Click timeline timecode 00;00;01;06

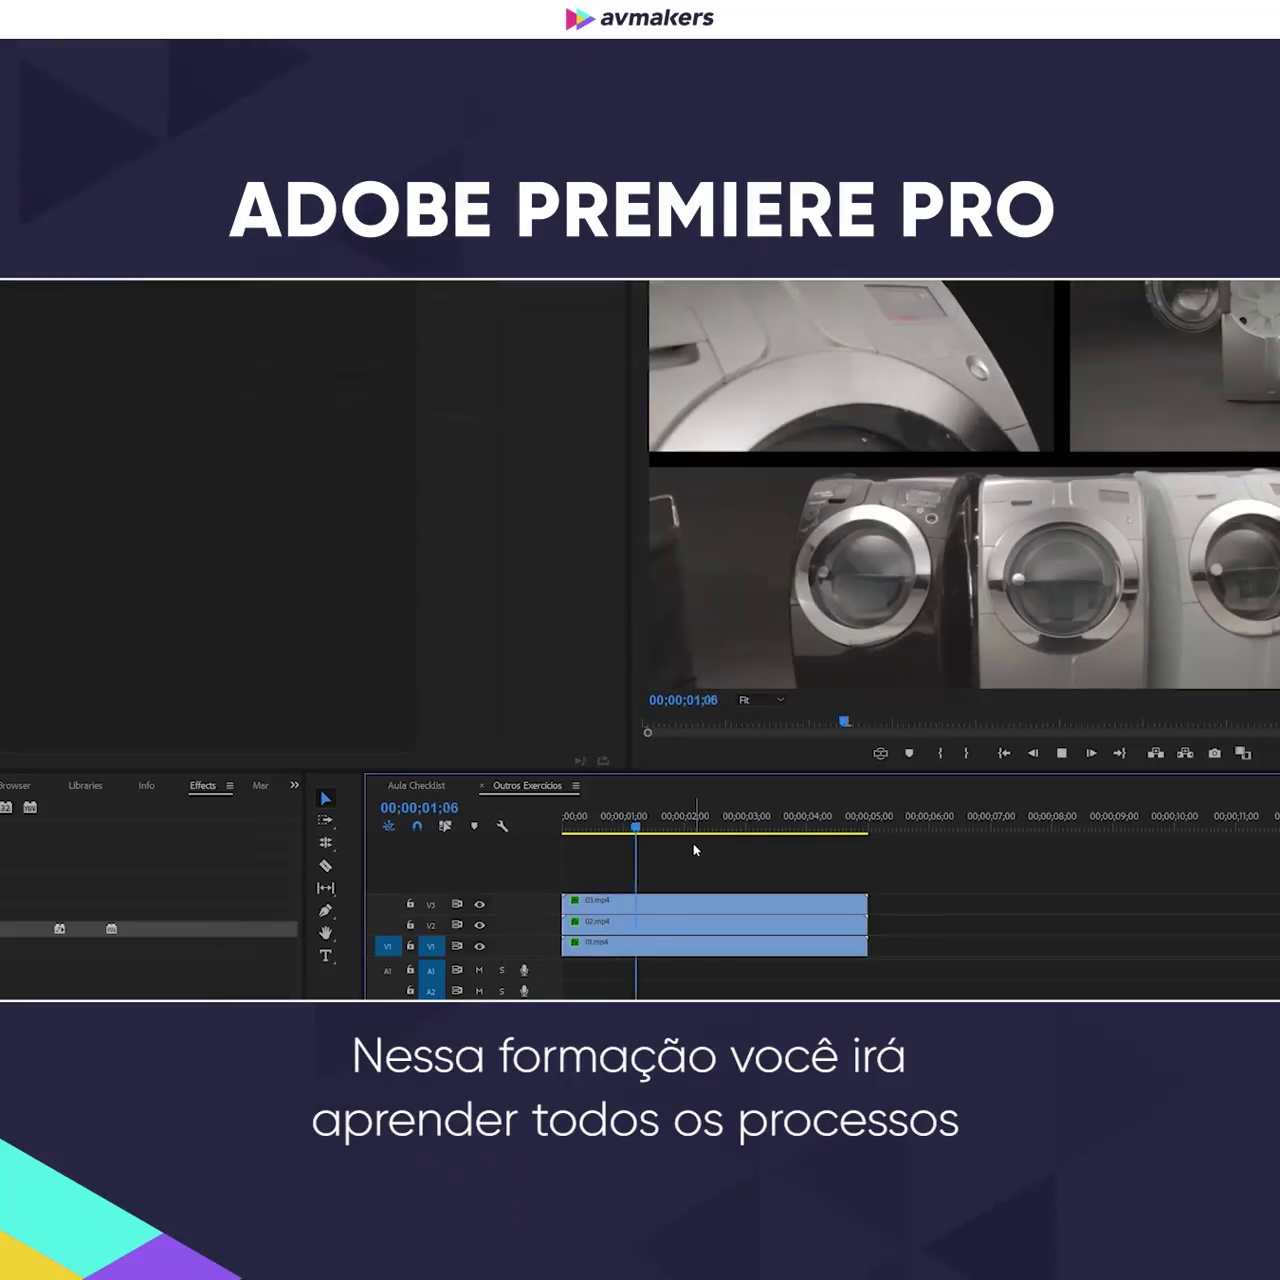pos(419,808)
